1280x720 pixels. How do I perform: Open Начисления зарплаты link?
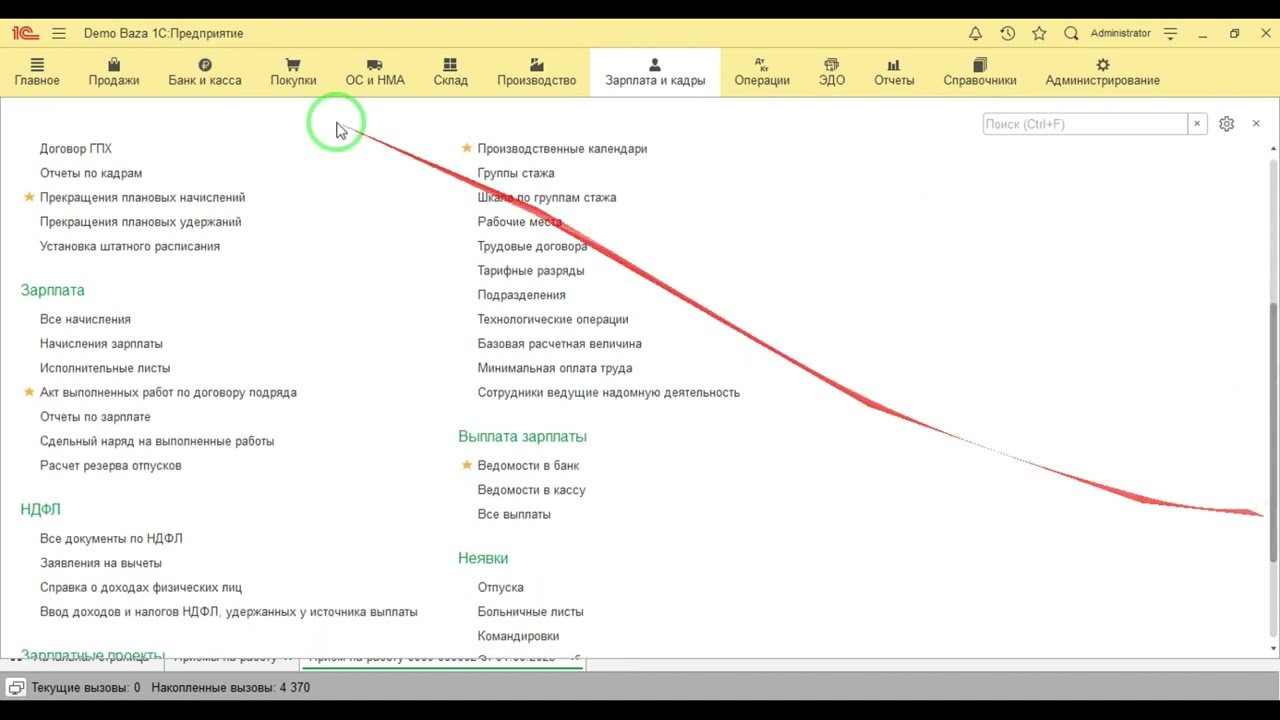pyautogui.click(x=101, y=344)
